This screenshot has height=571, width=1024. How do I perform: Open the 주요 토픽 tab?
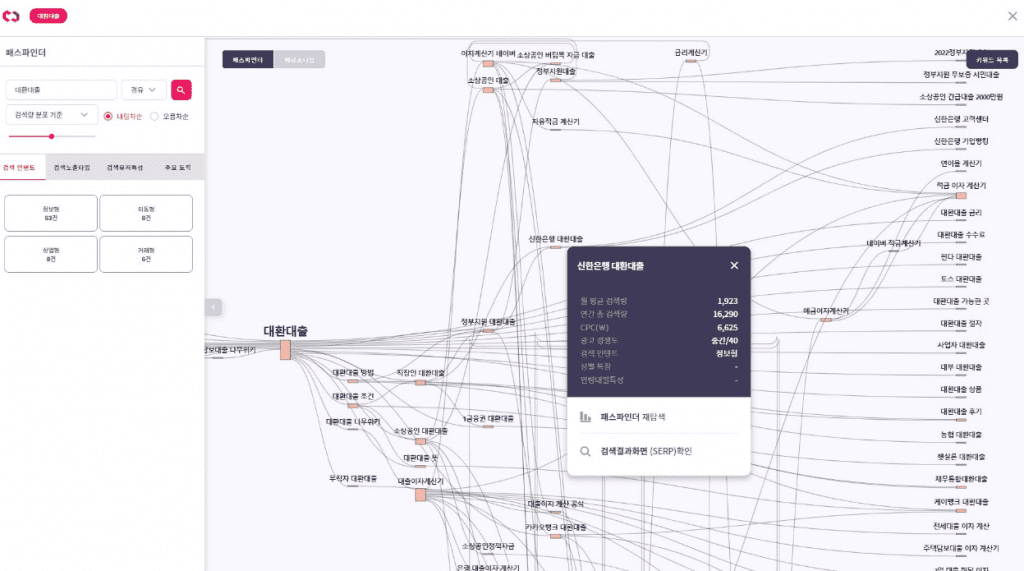(x=178, y=167)
